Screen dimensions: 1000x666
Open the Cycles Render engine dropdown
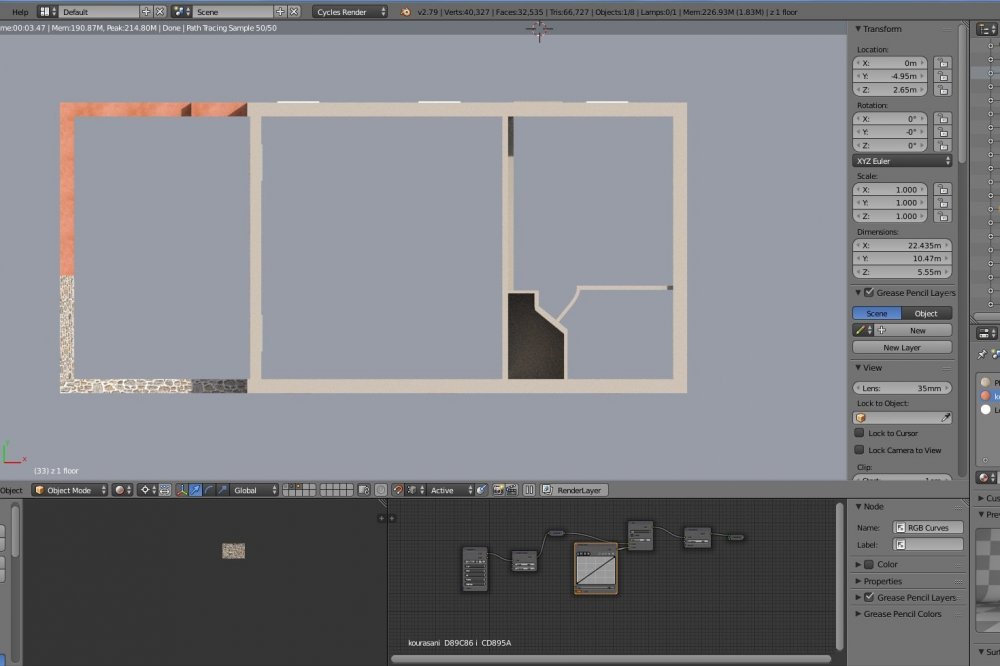pos(351,12)
